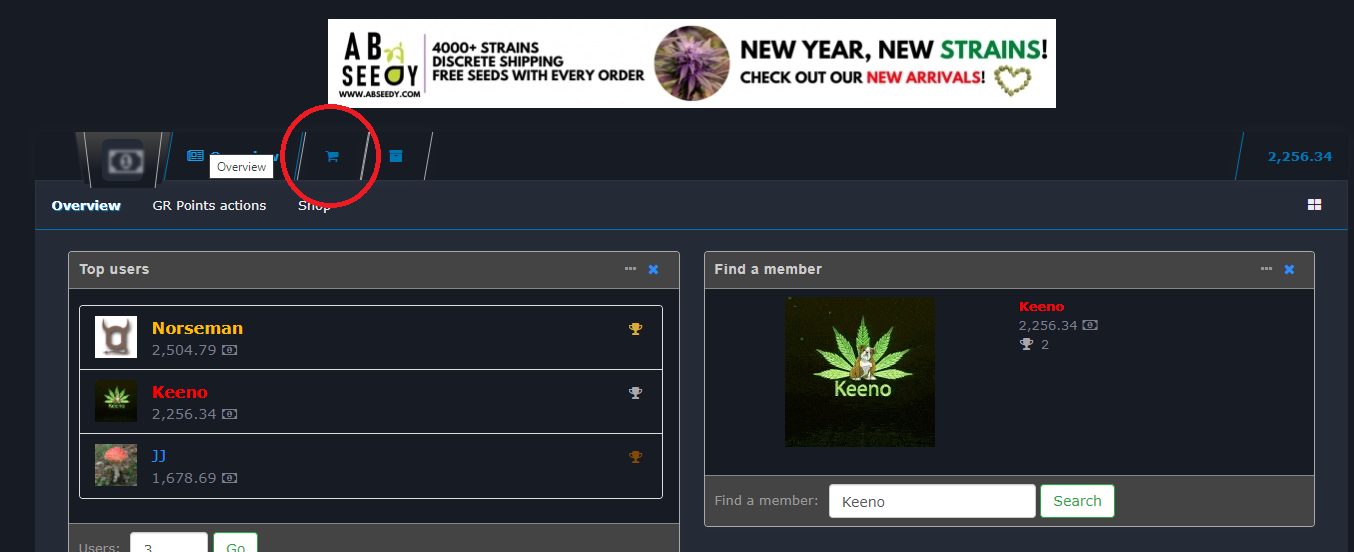Click JJ's bronze trophy icon
The height and width of the screenshot is (552, 1354).
pos(635,457)
